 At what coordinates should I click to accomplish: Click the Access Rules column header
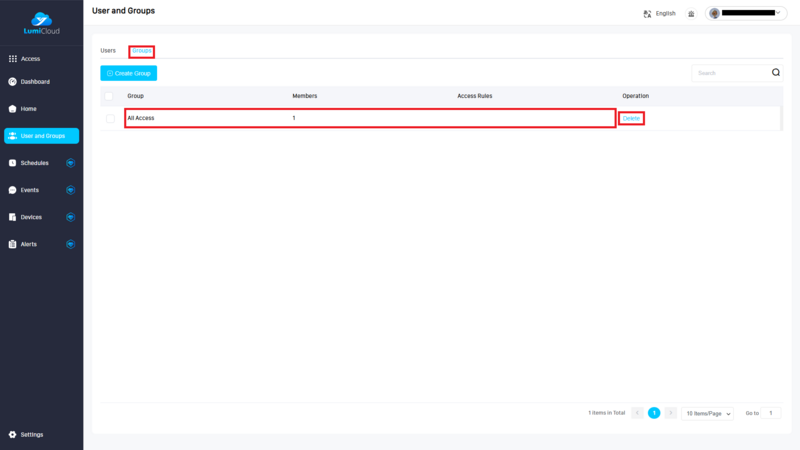[x=474, y=96]
